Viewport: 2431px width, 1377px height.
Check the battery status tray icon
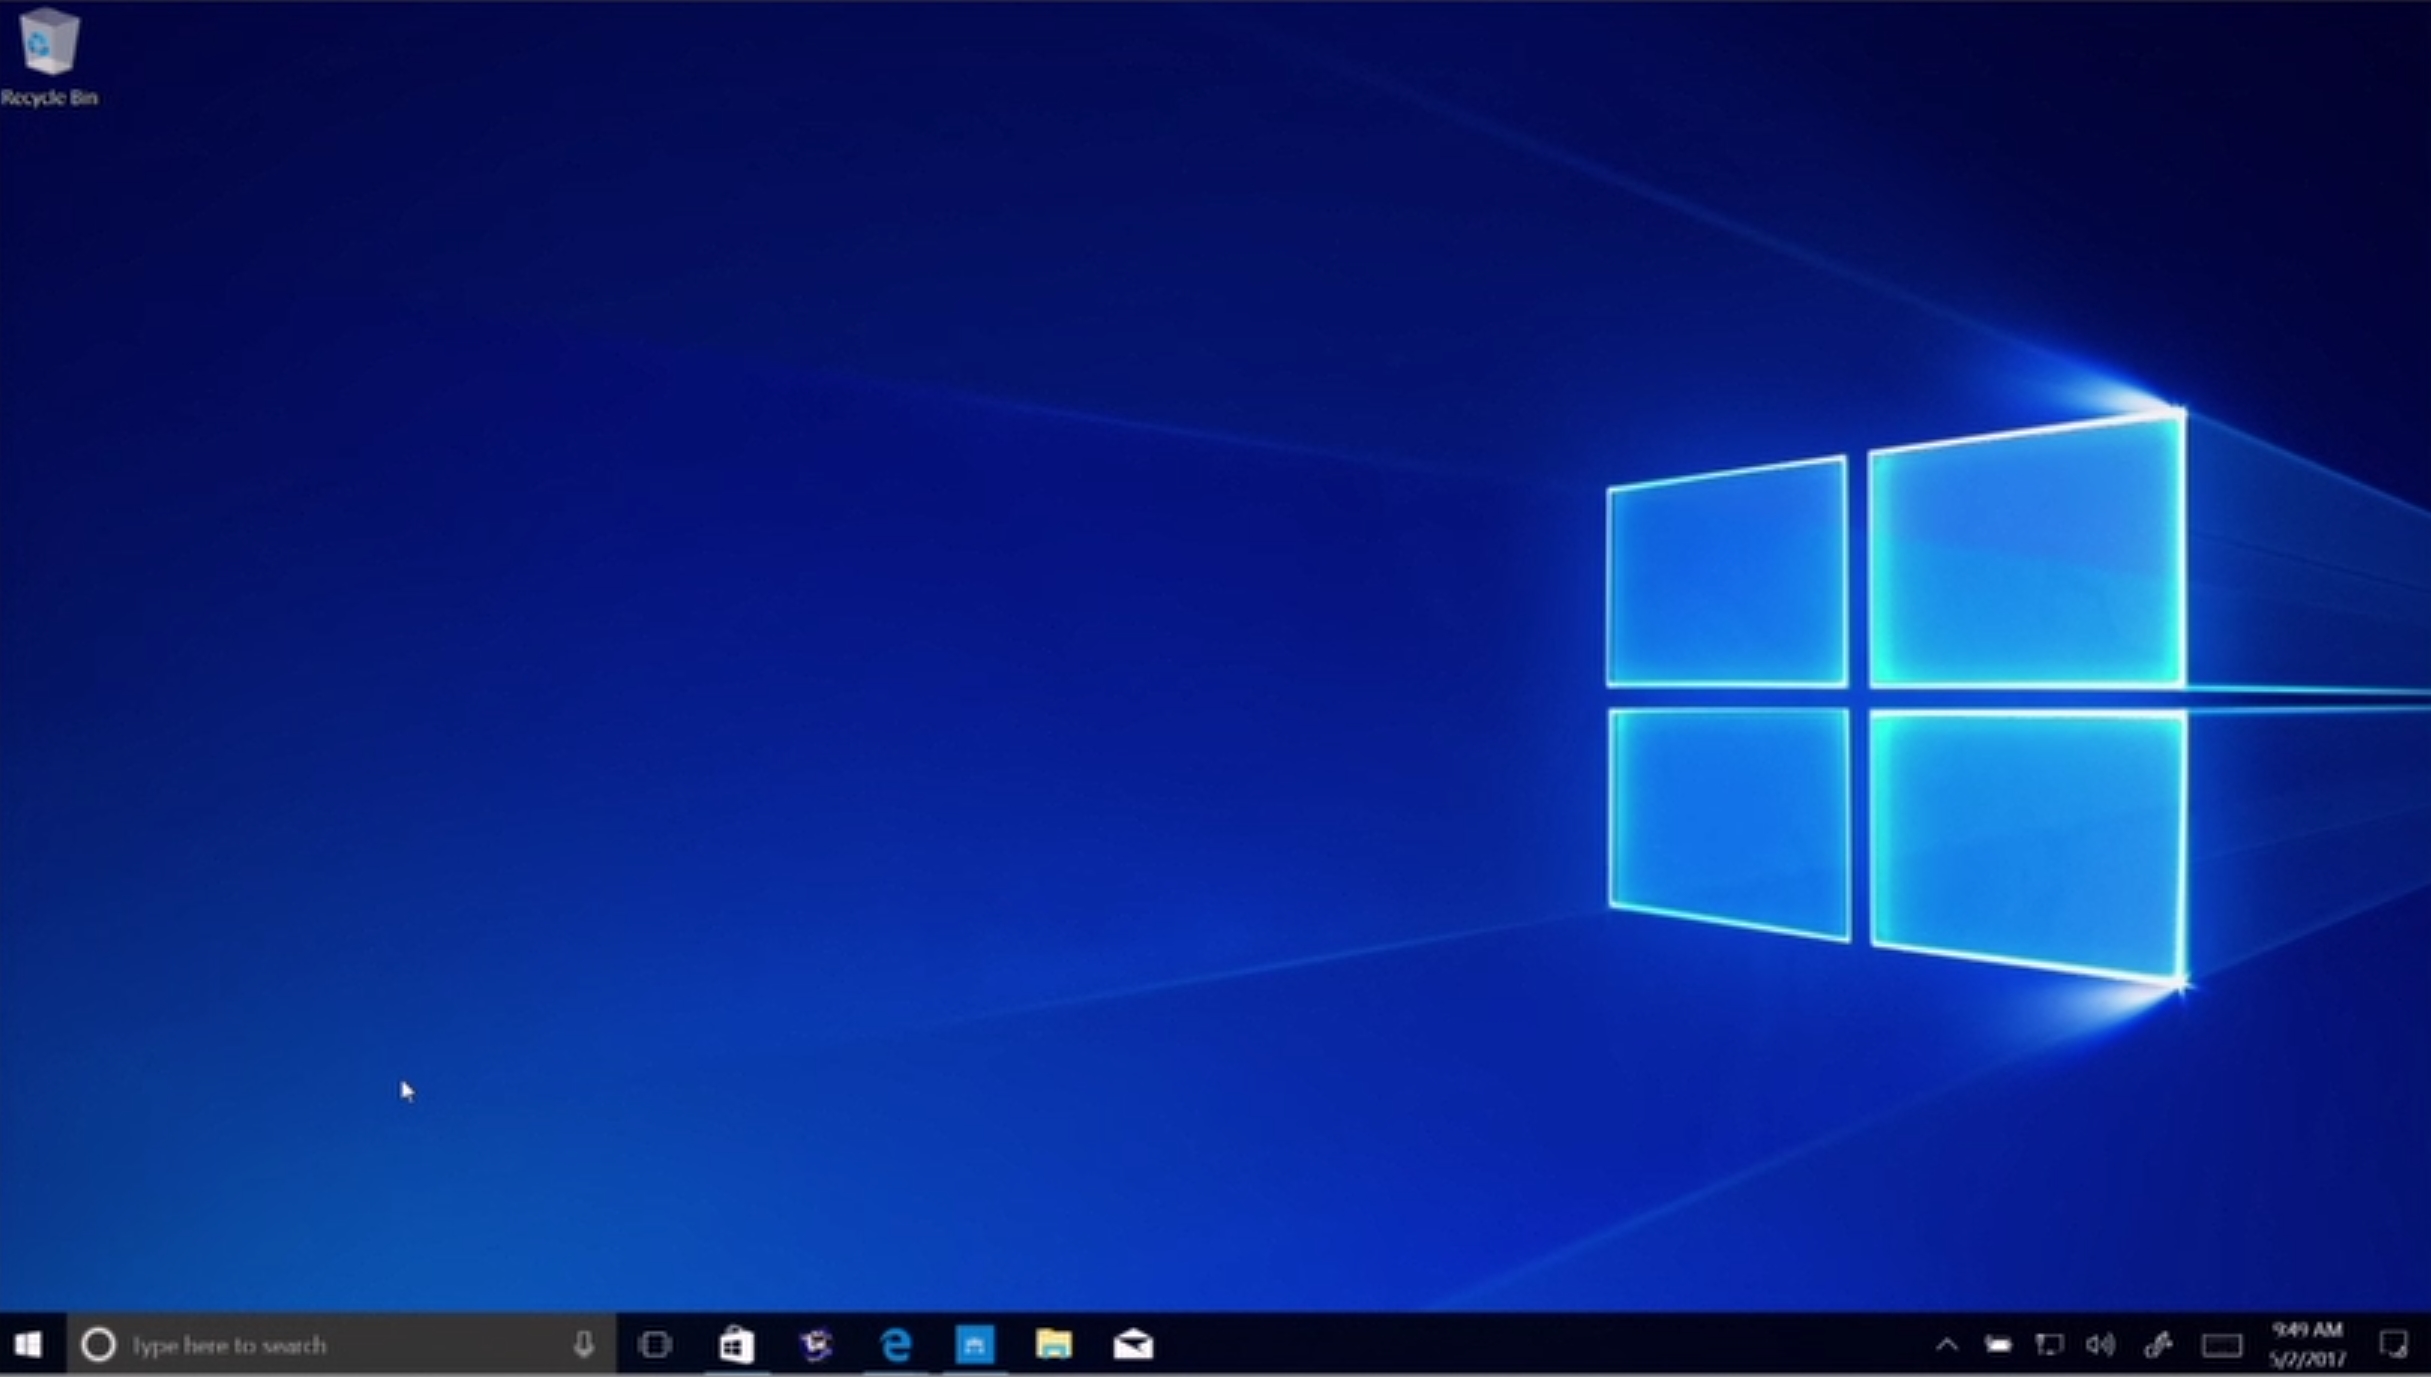pyautogui.click(x=1998, y=1345)
